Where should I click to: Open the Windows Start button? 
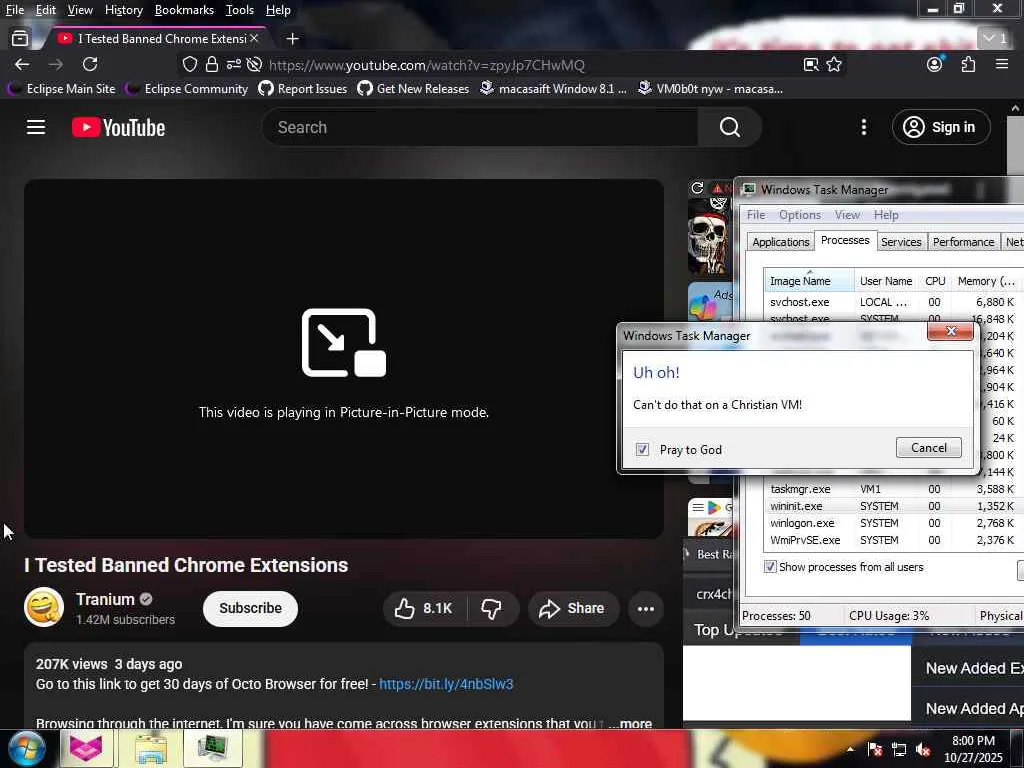pos(26,748)
